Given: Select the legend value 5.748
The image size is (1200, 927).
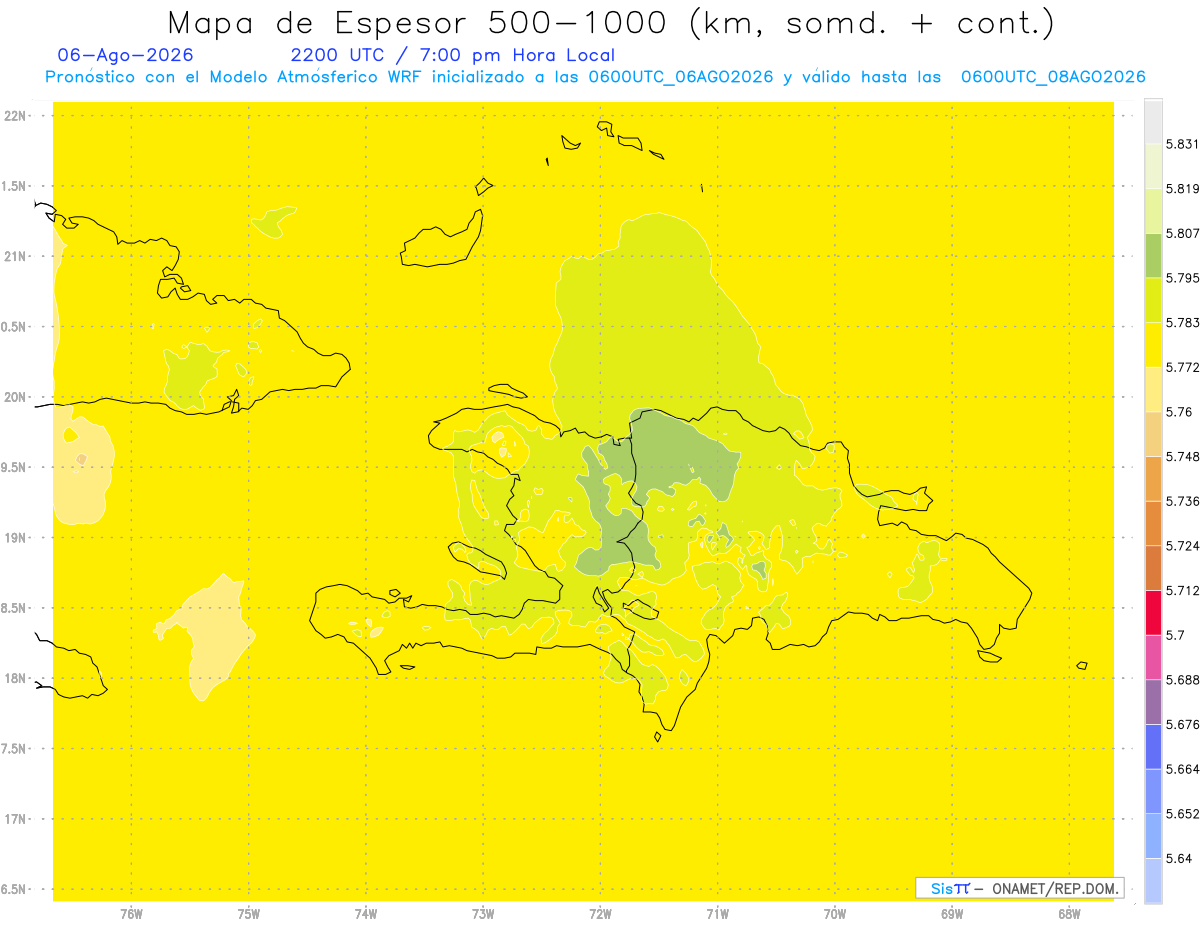Looking at the screenshot, I should click(x=1182, y=457).
